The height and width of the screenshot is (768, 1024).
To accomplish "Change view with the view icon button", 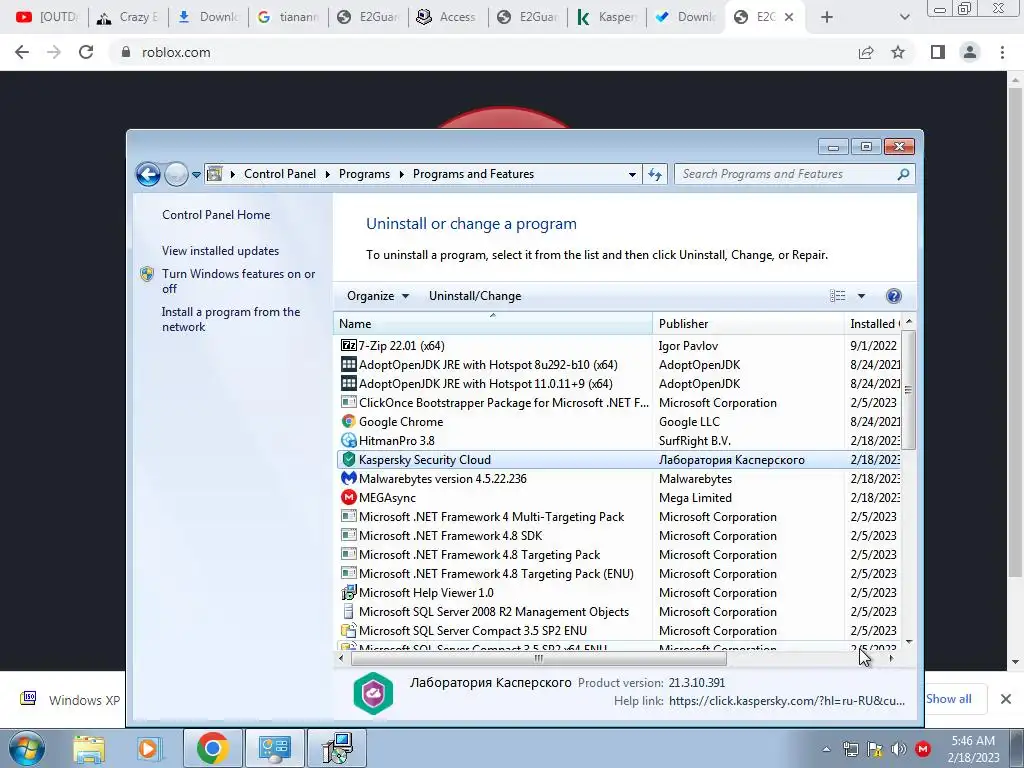I will click(838, 296).
